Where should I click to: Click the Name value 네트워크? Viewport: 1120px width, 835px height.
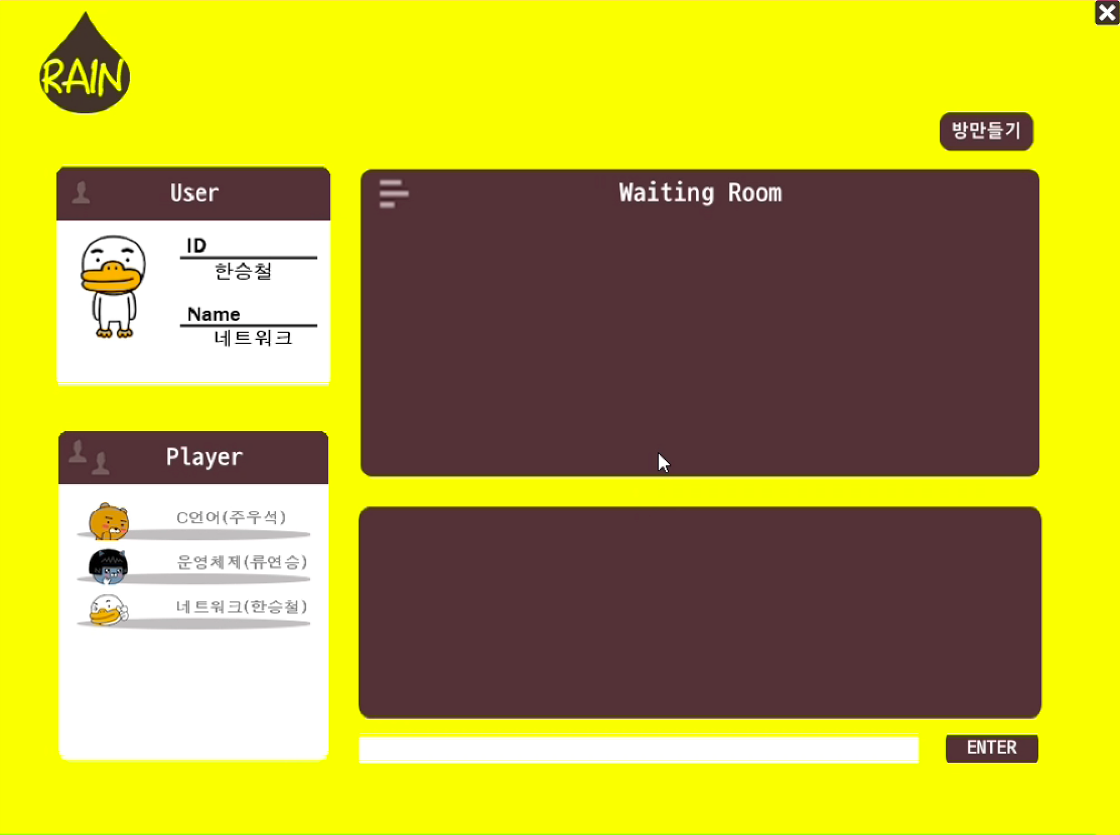(x=253, y=338)
